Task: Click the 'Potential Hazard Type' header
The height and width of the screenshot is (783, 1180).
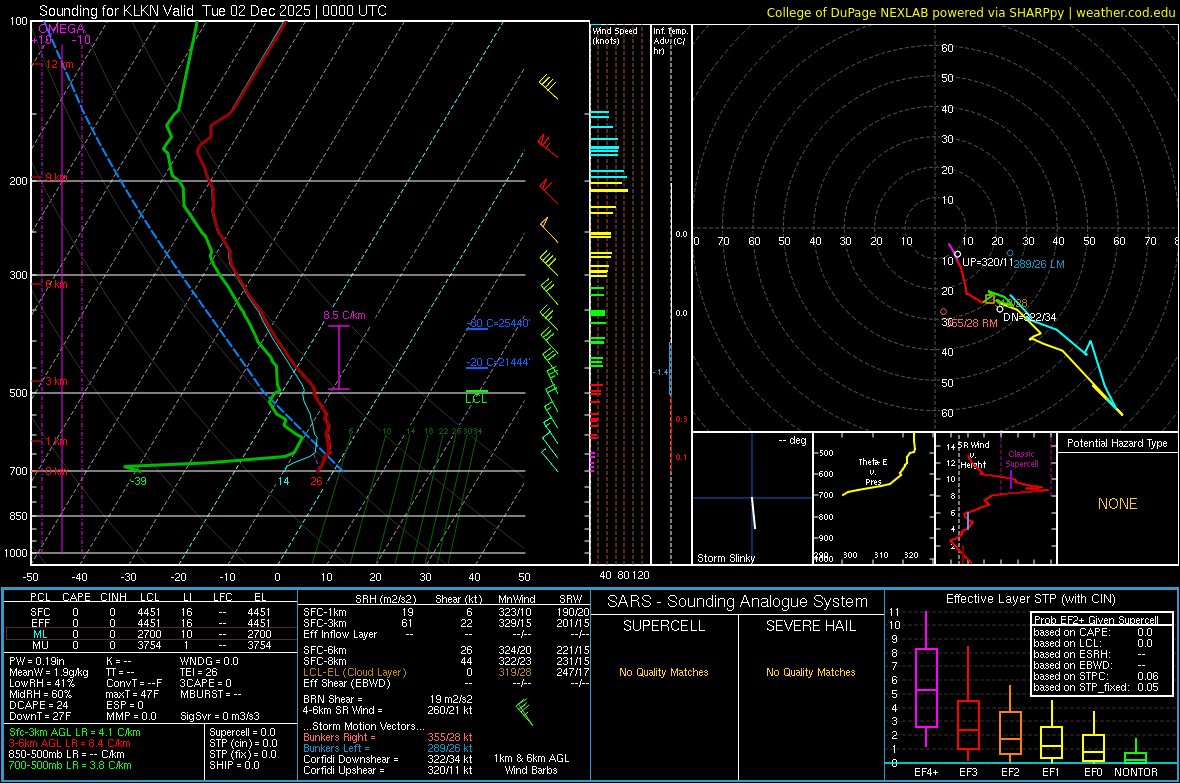Action: tap(1117, 443)
